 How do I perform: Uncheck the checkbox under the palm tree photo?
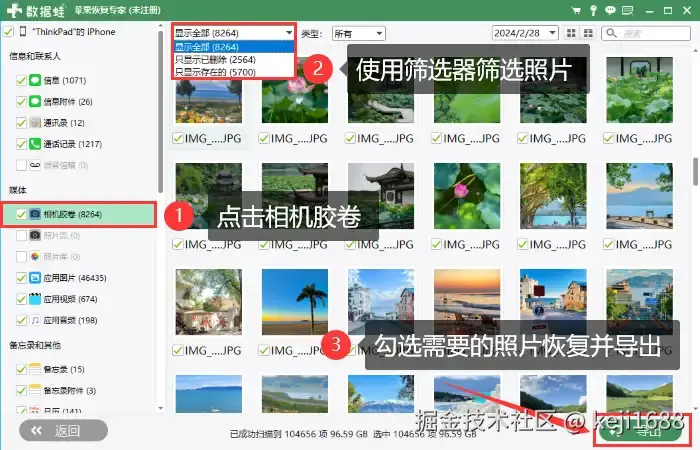(264, 350)
